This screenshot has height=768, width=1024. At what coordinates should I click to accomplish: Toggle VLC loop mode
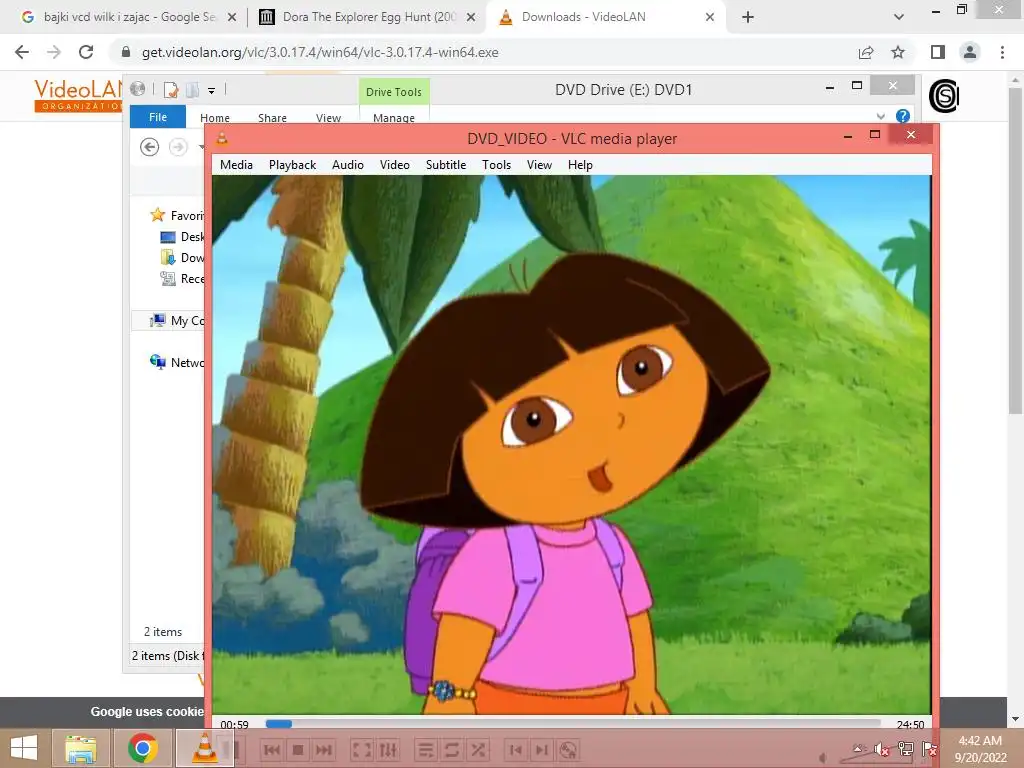(x=451, y=750)
